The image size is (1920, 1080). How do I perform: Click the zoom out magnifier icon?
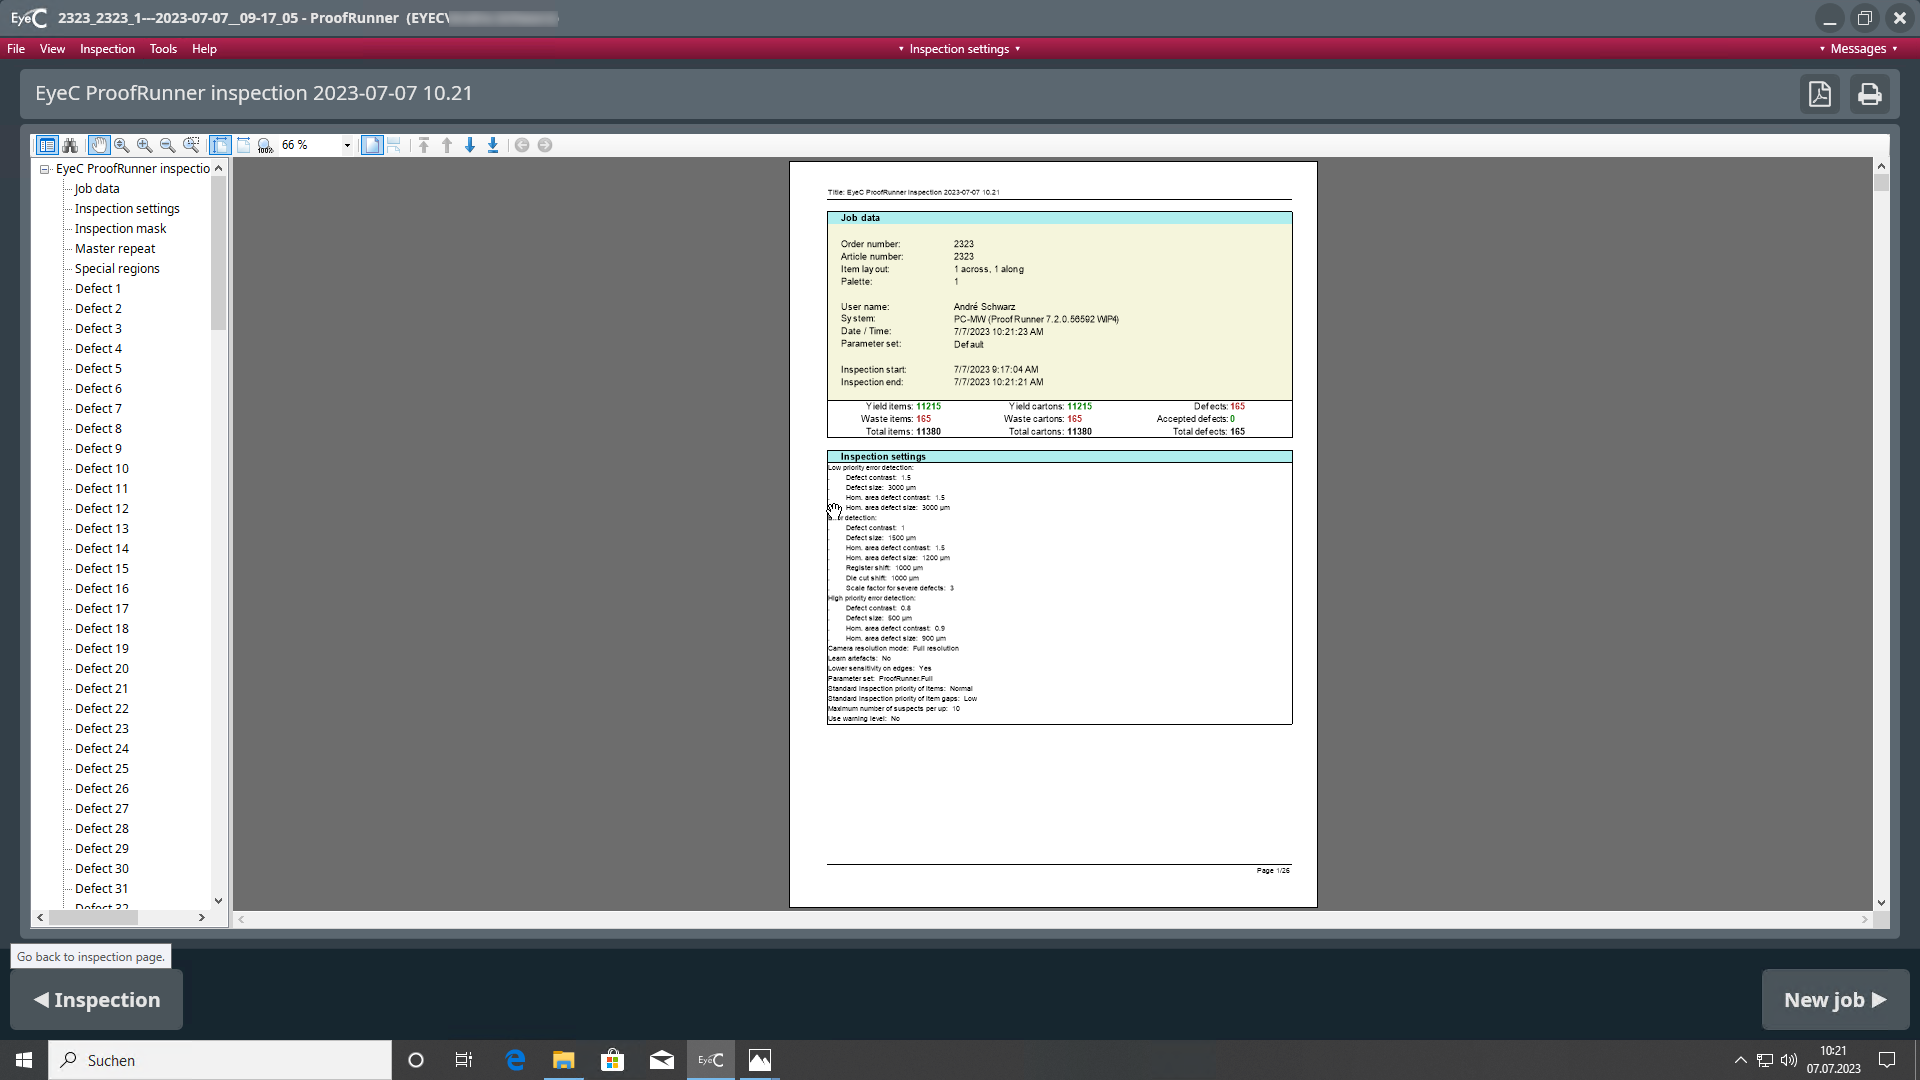tap(168, 146)
